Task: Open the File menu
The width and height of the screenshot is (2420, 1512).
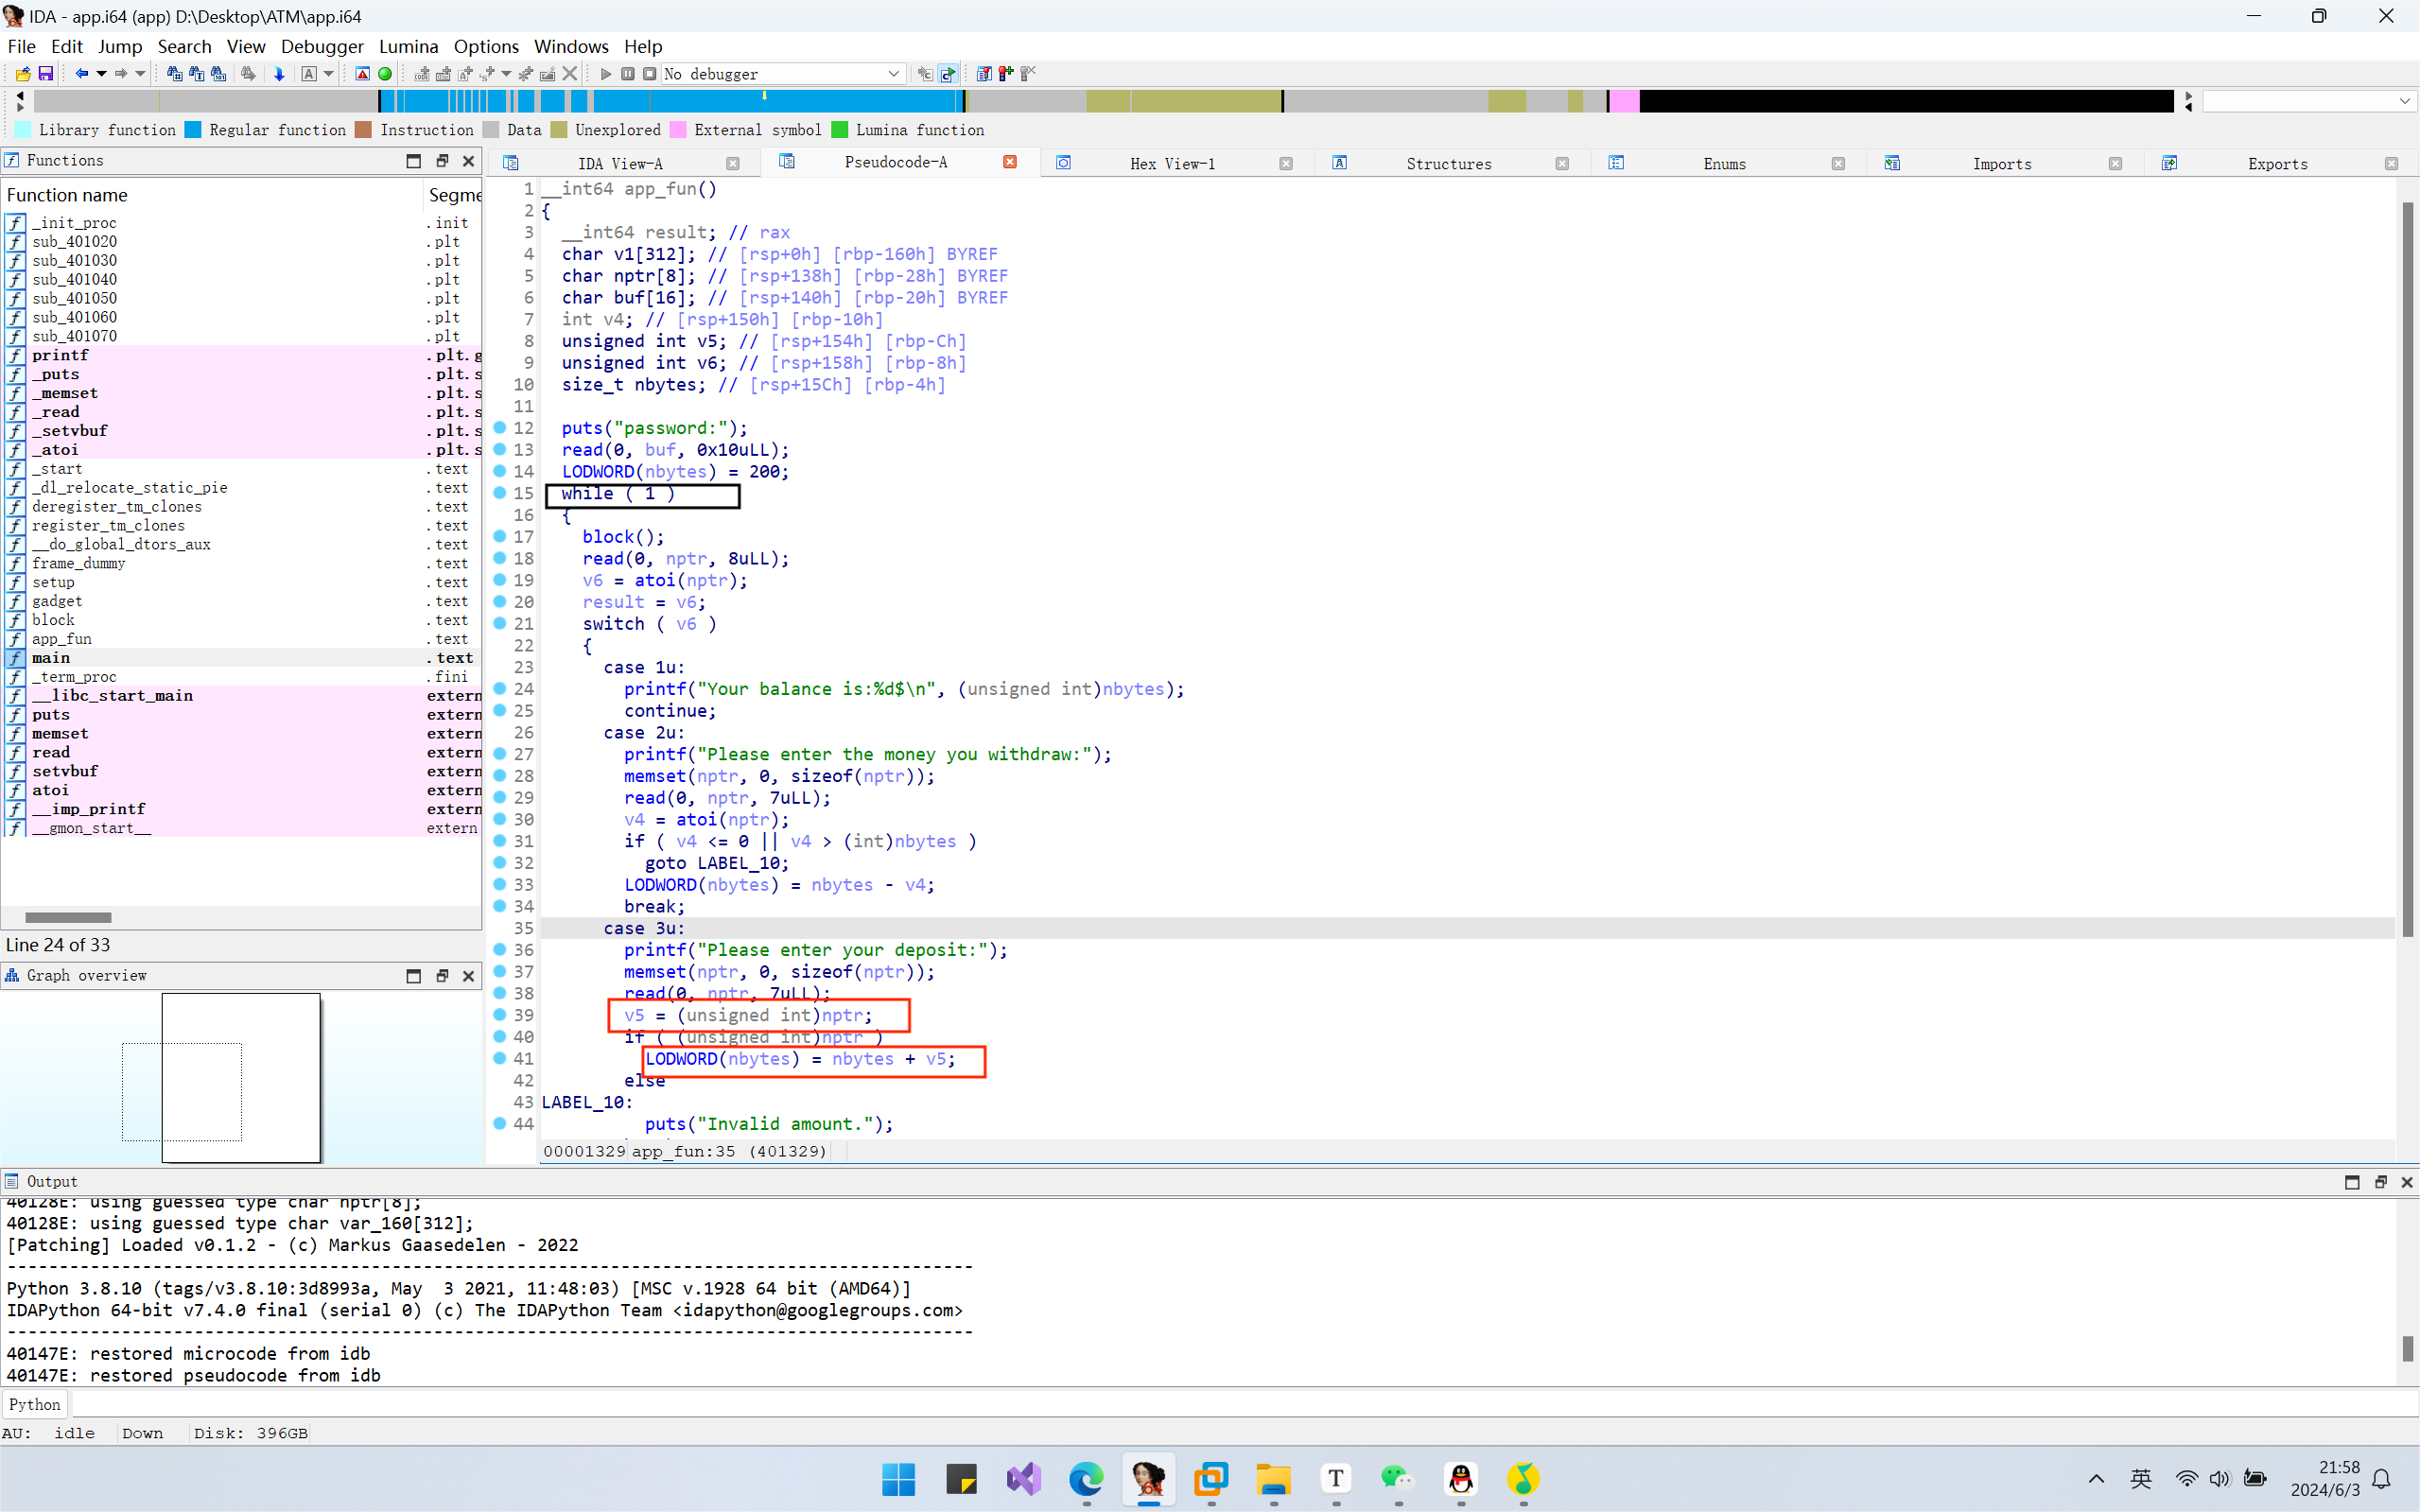Action: click(x=21, y=46)
